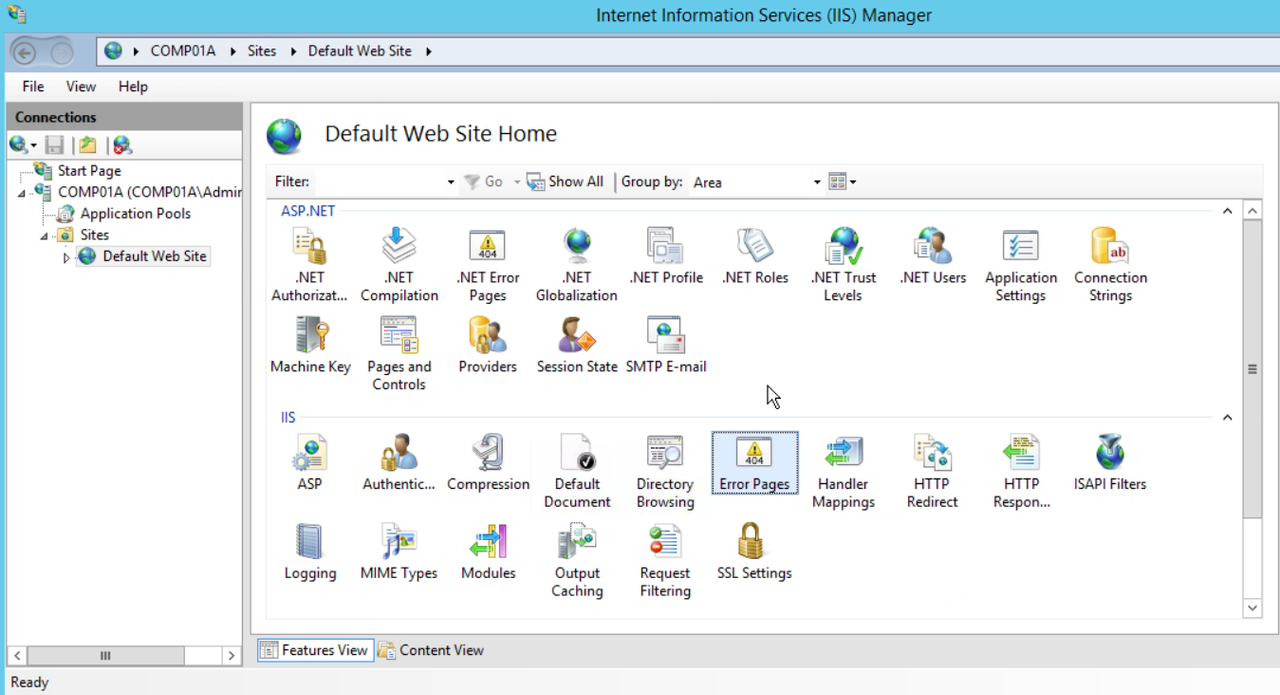Open Connection Strings feature
Viewport: 1280px width, 695px height.
coord(1110,265)
